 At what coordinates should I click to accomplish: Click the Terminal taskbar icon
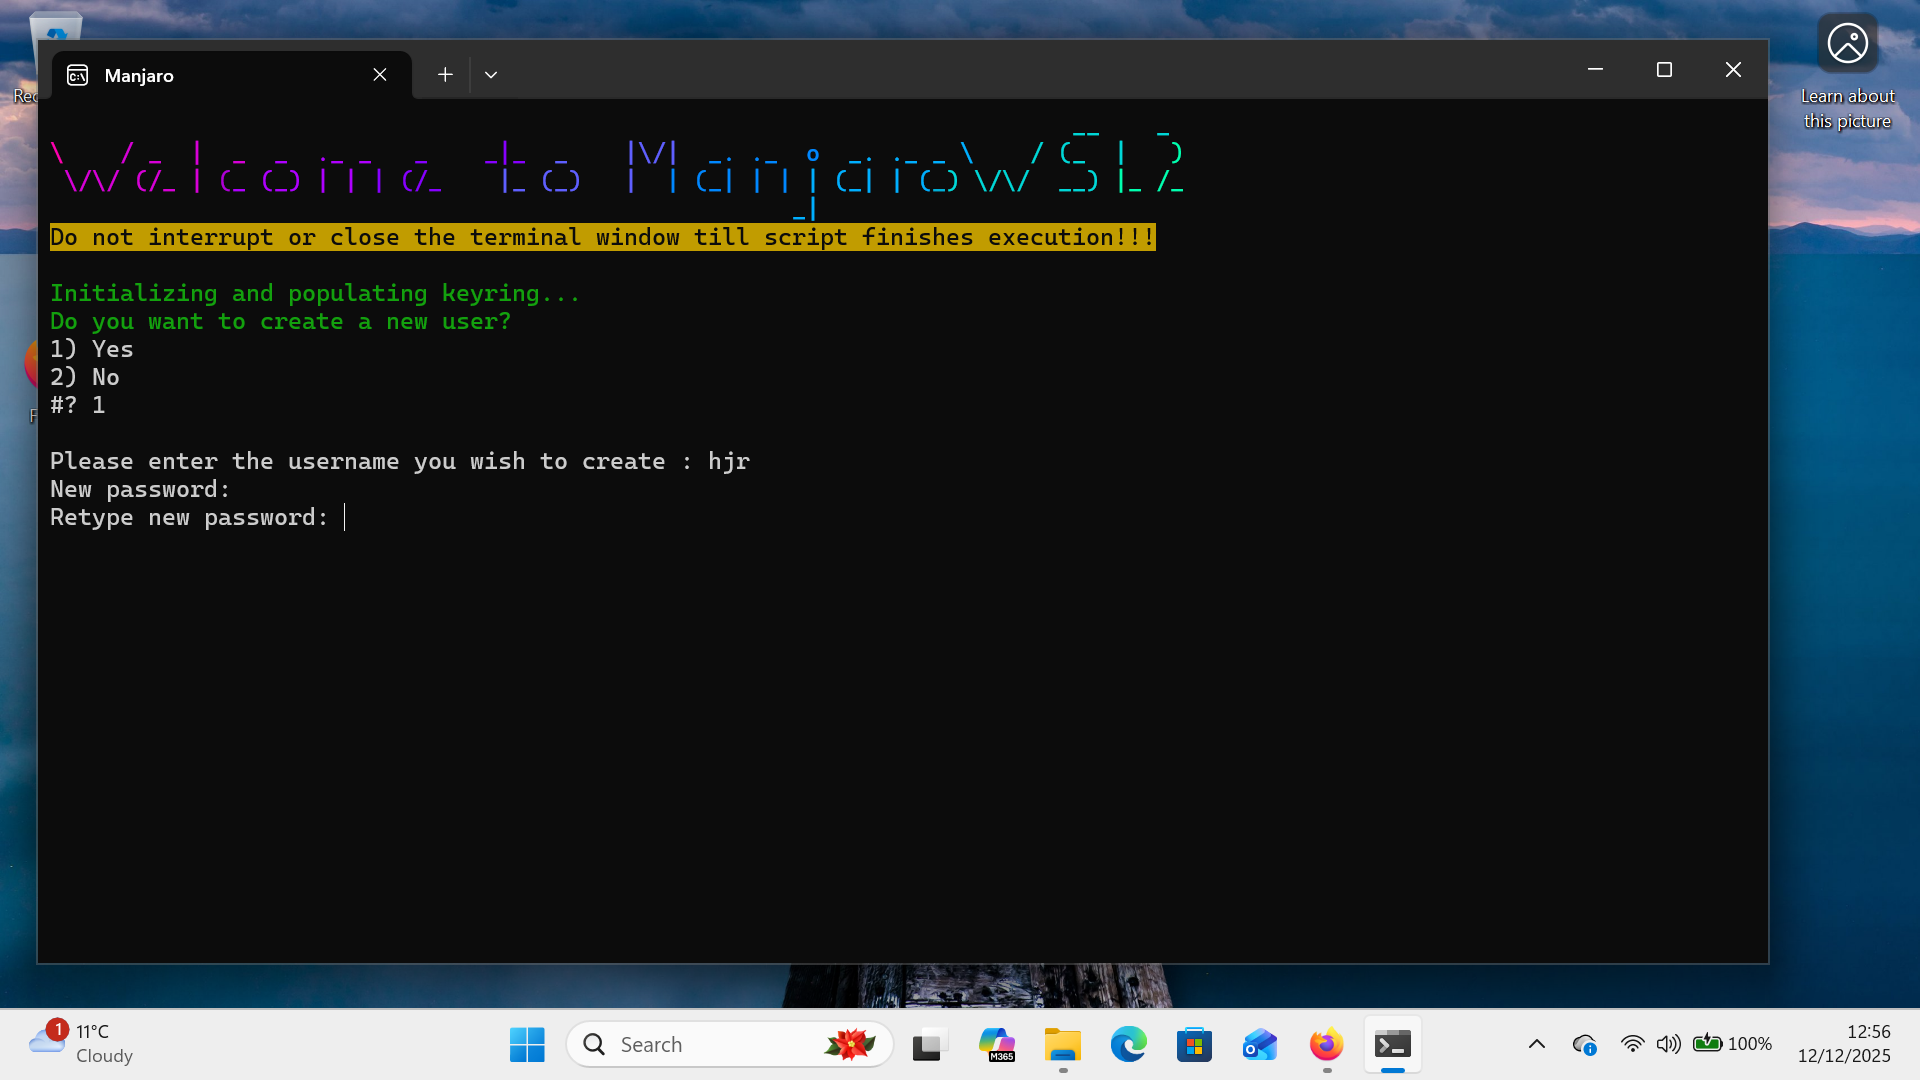[1392, 1045]
